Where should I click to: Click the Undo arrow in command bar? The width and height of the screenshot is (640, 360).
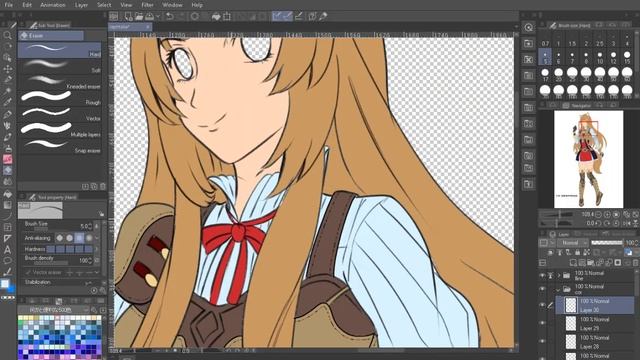[170, 16]
